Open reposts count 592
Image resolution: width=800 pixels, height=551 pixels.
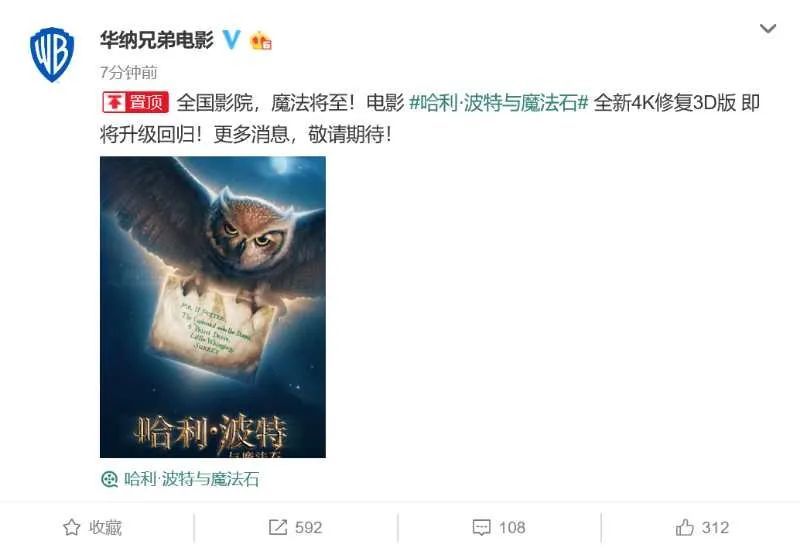tap(309, 528)
